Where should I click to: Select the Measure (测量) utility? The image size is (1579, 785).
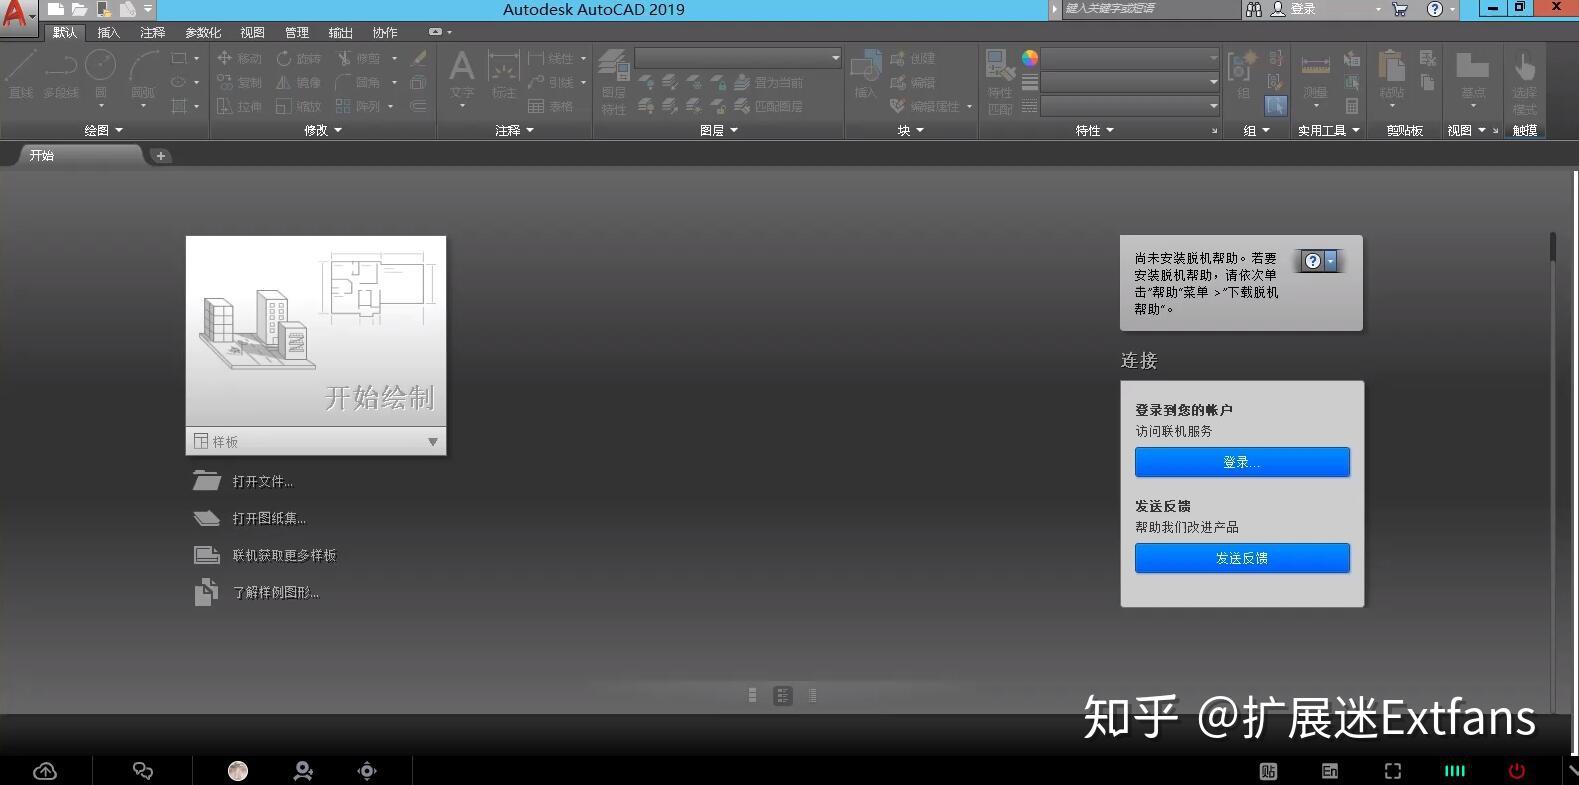click(x=1315, y=78)
